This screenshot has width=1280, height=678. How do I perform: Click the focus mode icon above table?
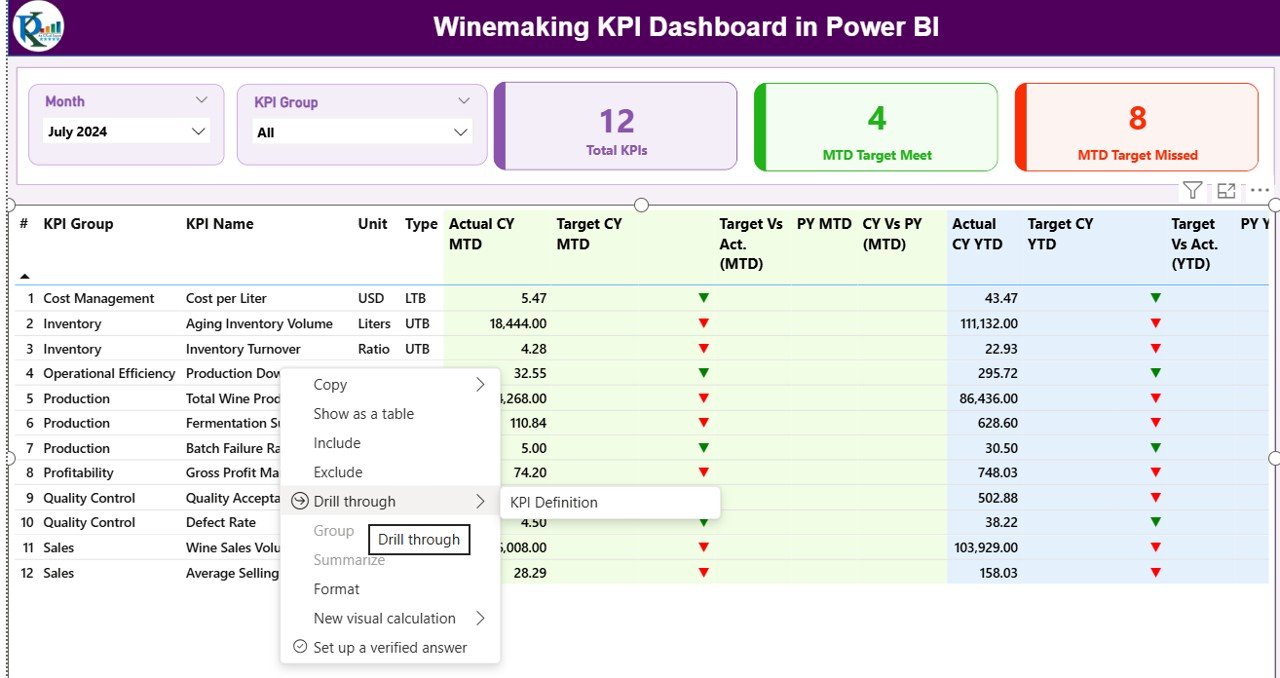coord(1226,190)
